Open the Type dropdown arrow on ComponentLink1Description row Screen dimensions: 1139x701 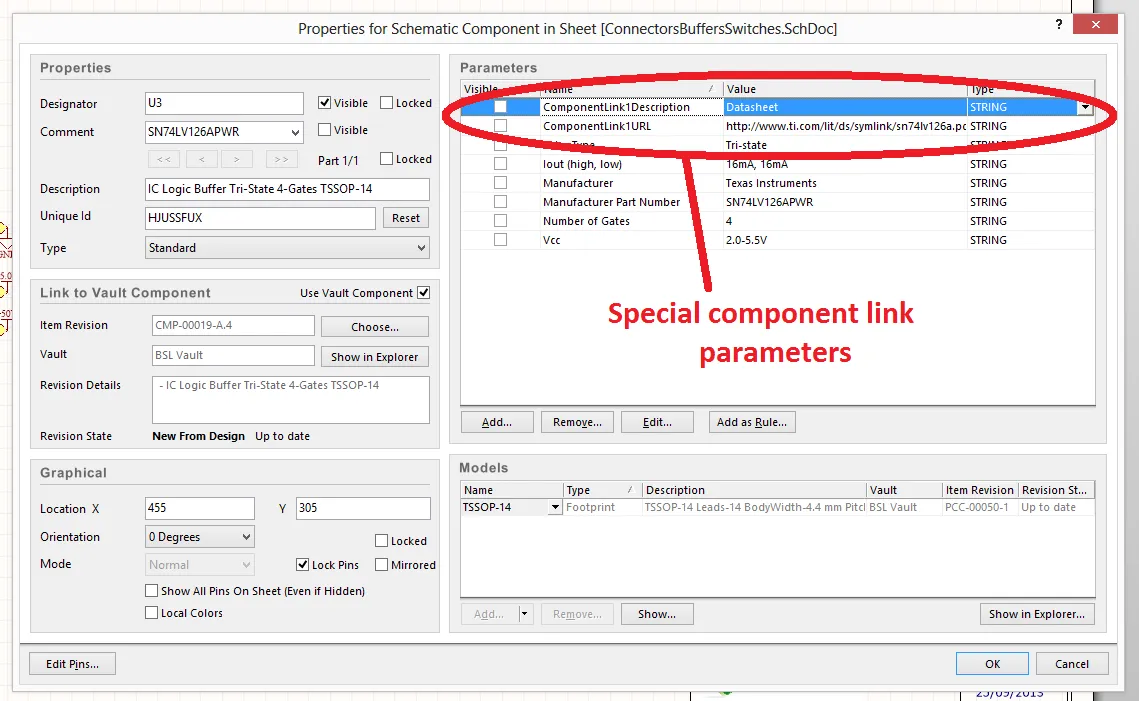click(1085, 107)
